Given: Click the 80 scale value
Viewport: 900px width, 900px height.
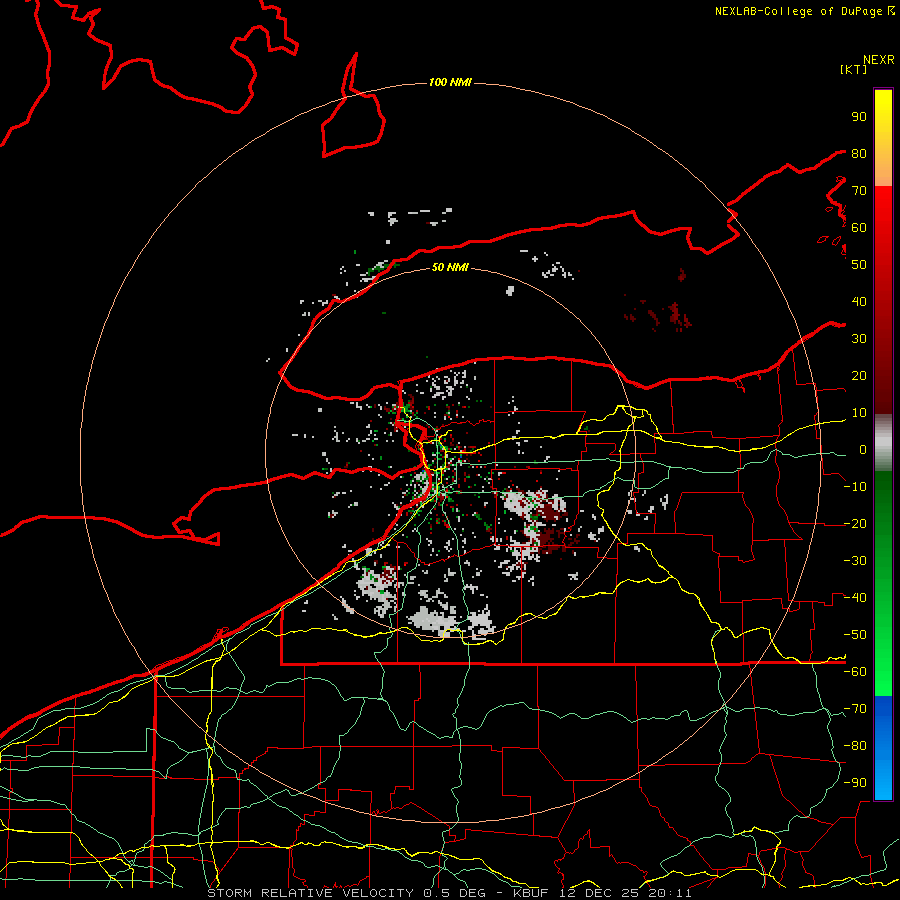Looking at the screenshot, I should click(859, 153).
